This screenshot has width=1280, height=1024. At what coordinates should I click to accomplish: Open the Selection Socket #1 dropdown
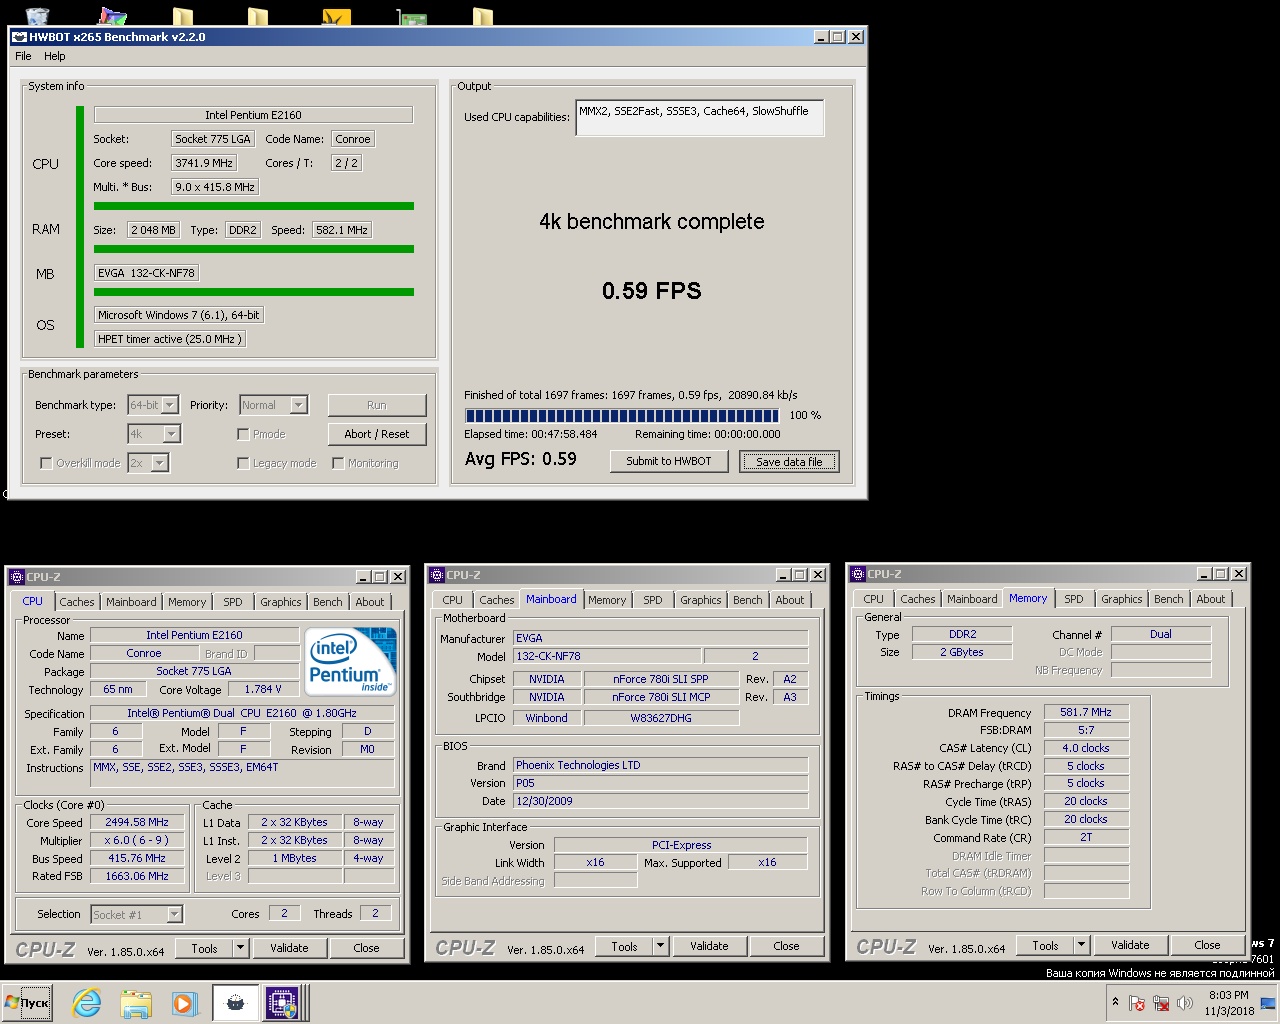137,914
